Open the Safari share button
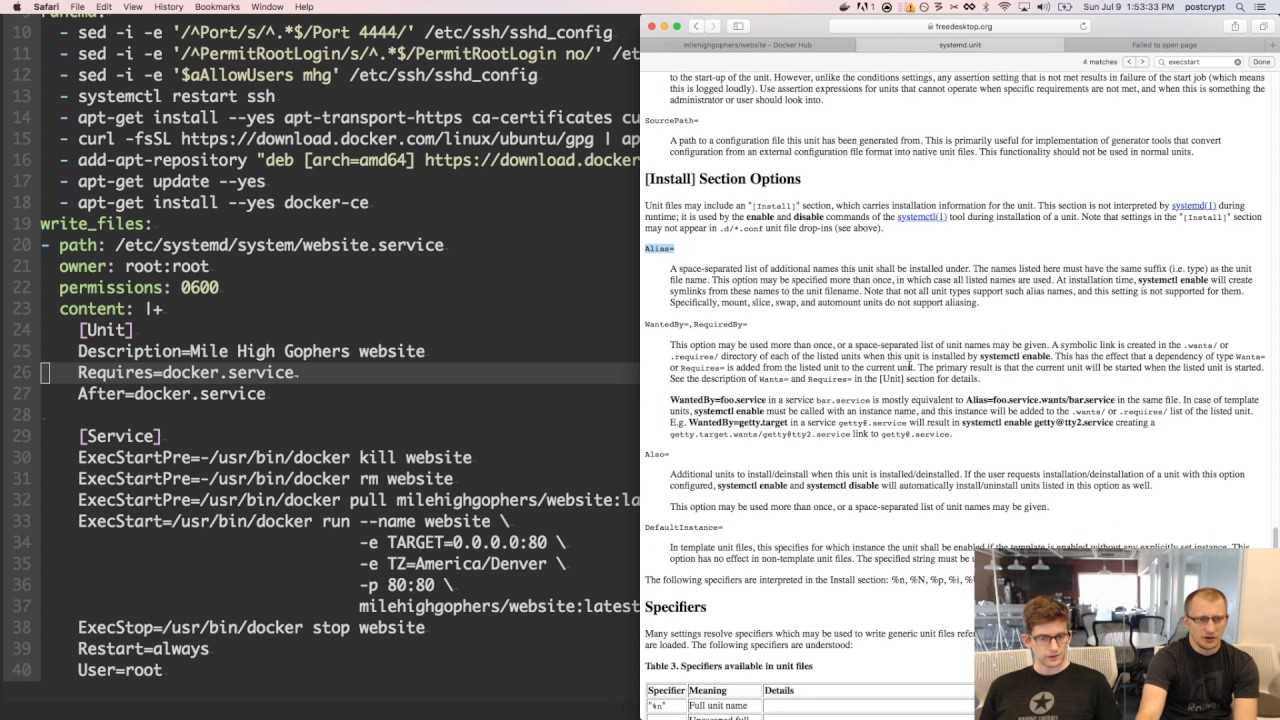 point(1235,26)
